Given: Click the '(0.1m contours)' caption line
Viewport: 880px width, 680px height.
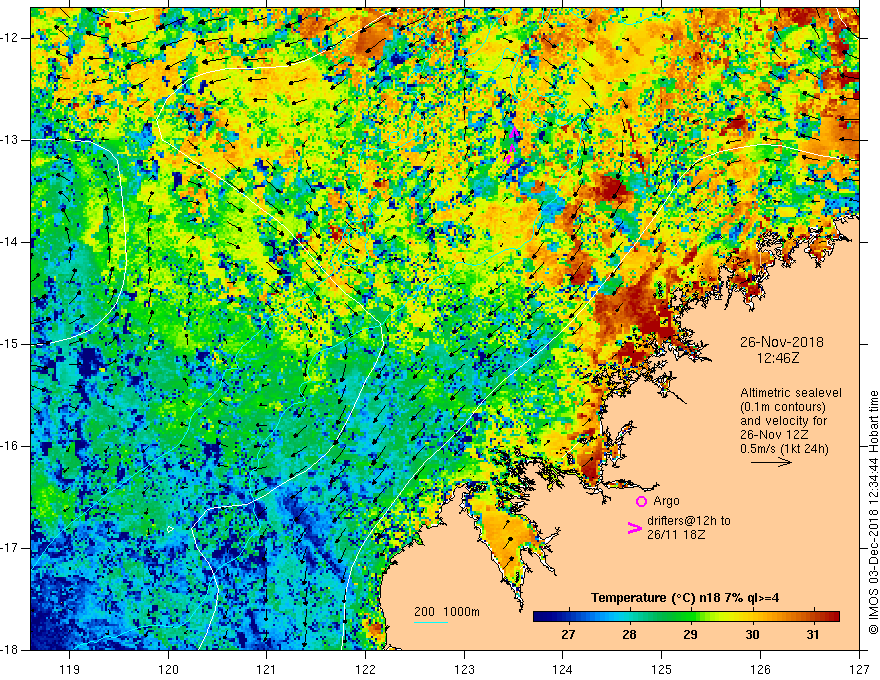Looking at the screenshot, I should click(783, 407).
